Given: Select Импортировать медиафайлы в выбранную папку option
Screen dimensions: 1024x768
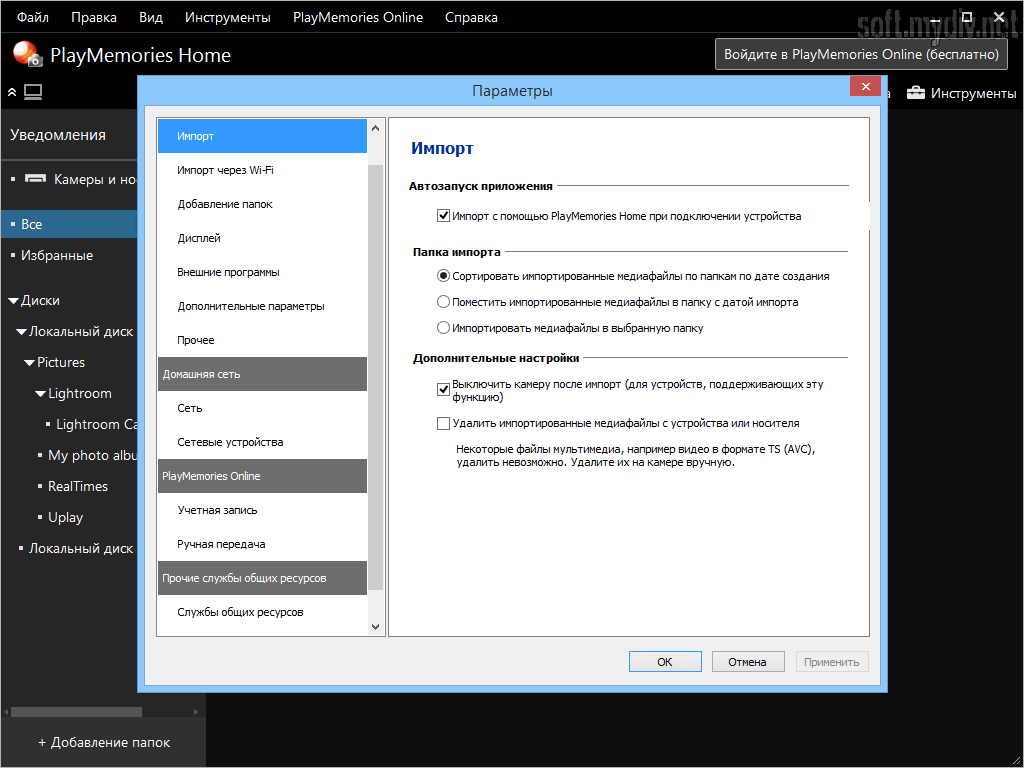Looking at the screenshot, I should click(x=443, y=328).
